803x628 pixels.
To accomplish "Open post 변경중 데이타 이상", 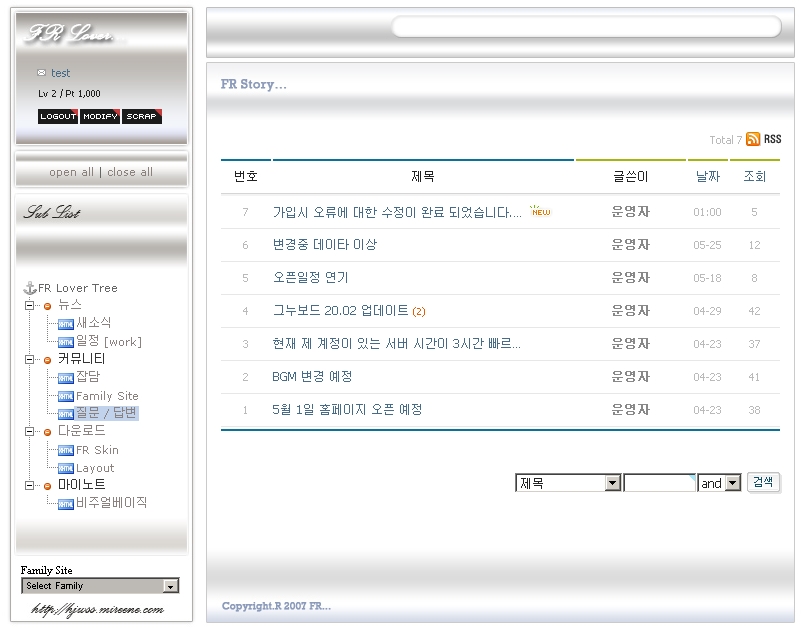I will pyautogui.click(x=325, y=245).
